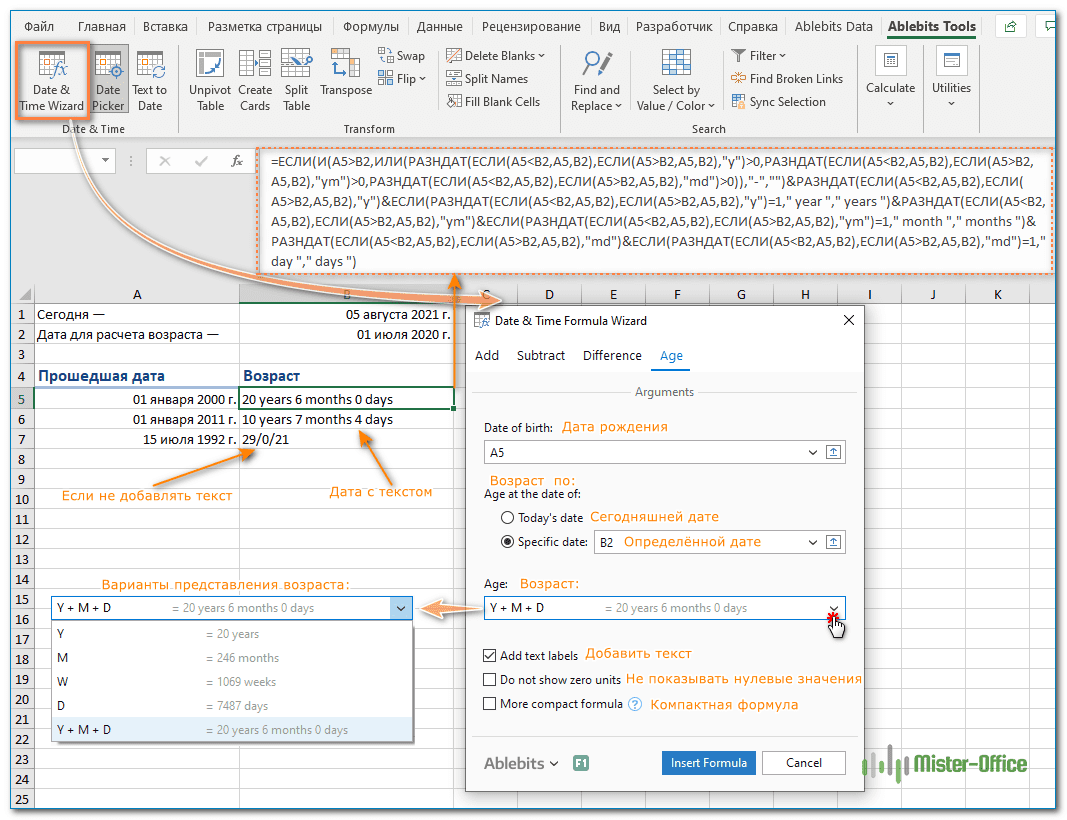The image size is (1067, 820).
Task: Click the Date of birth input field
Action: [x=650, y=453]
